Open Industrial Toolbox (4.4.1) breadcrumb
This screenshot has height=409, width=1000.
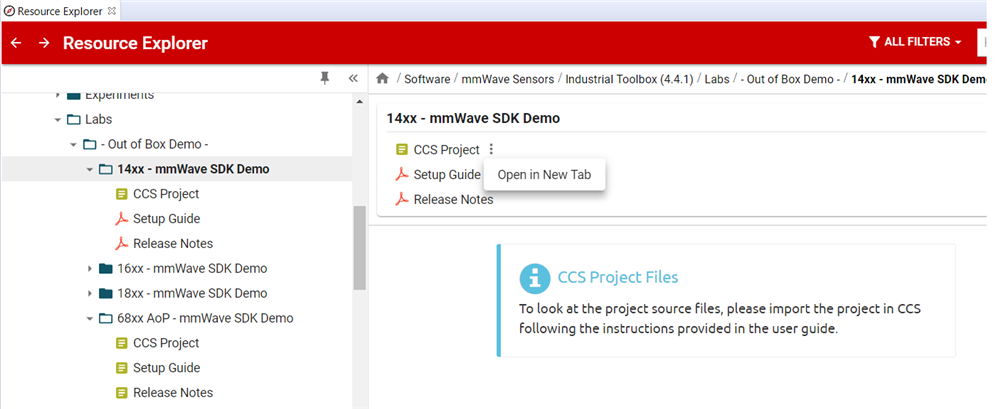click(629, 79)
